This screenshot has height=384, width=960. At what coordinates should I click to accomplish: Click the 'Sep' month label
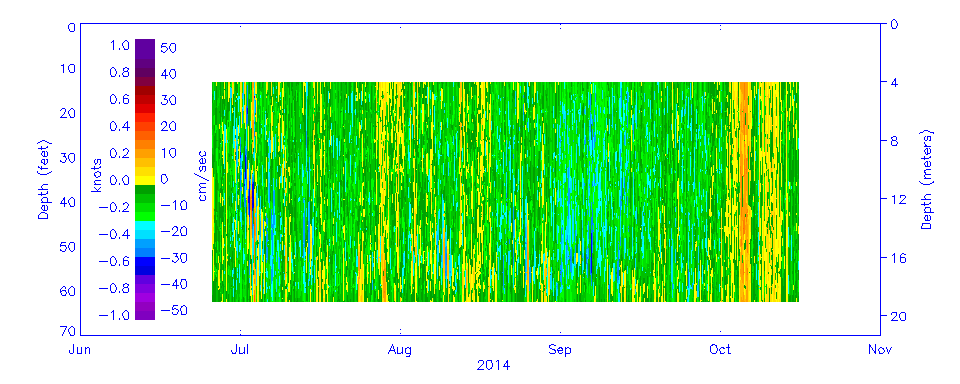pyautogui.click(x=560, y=350)
